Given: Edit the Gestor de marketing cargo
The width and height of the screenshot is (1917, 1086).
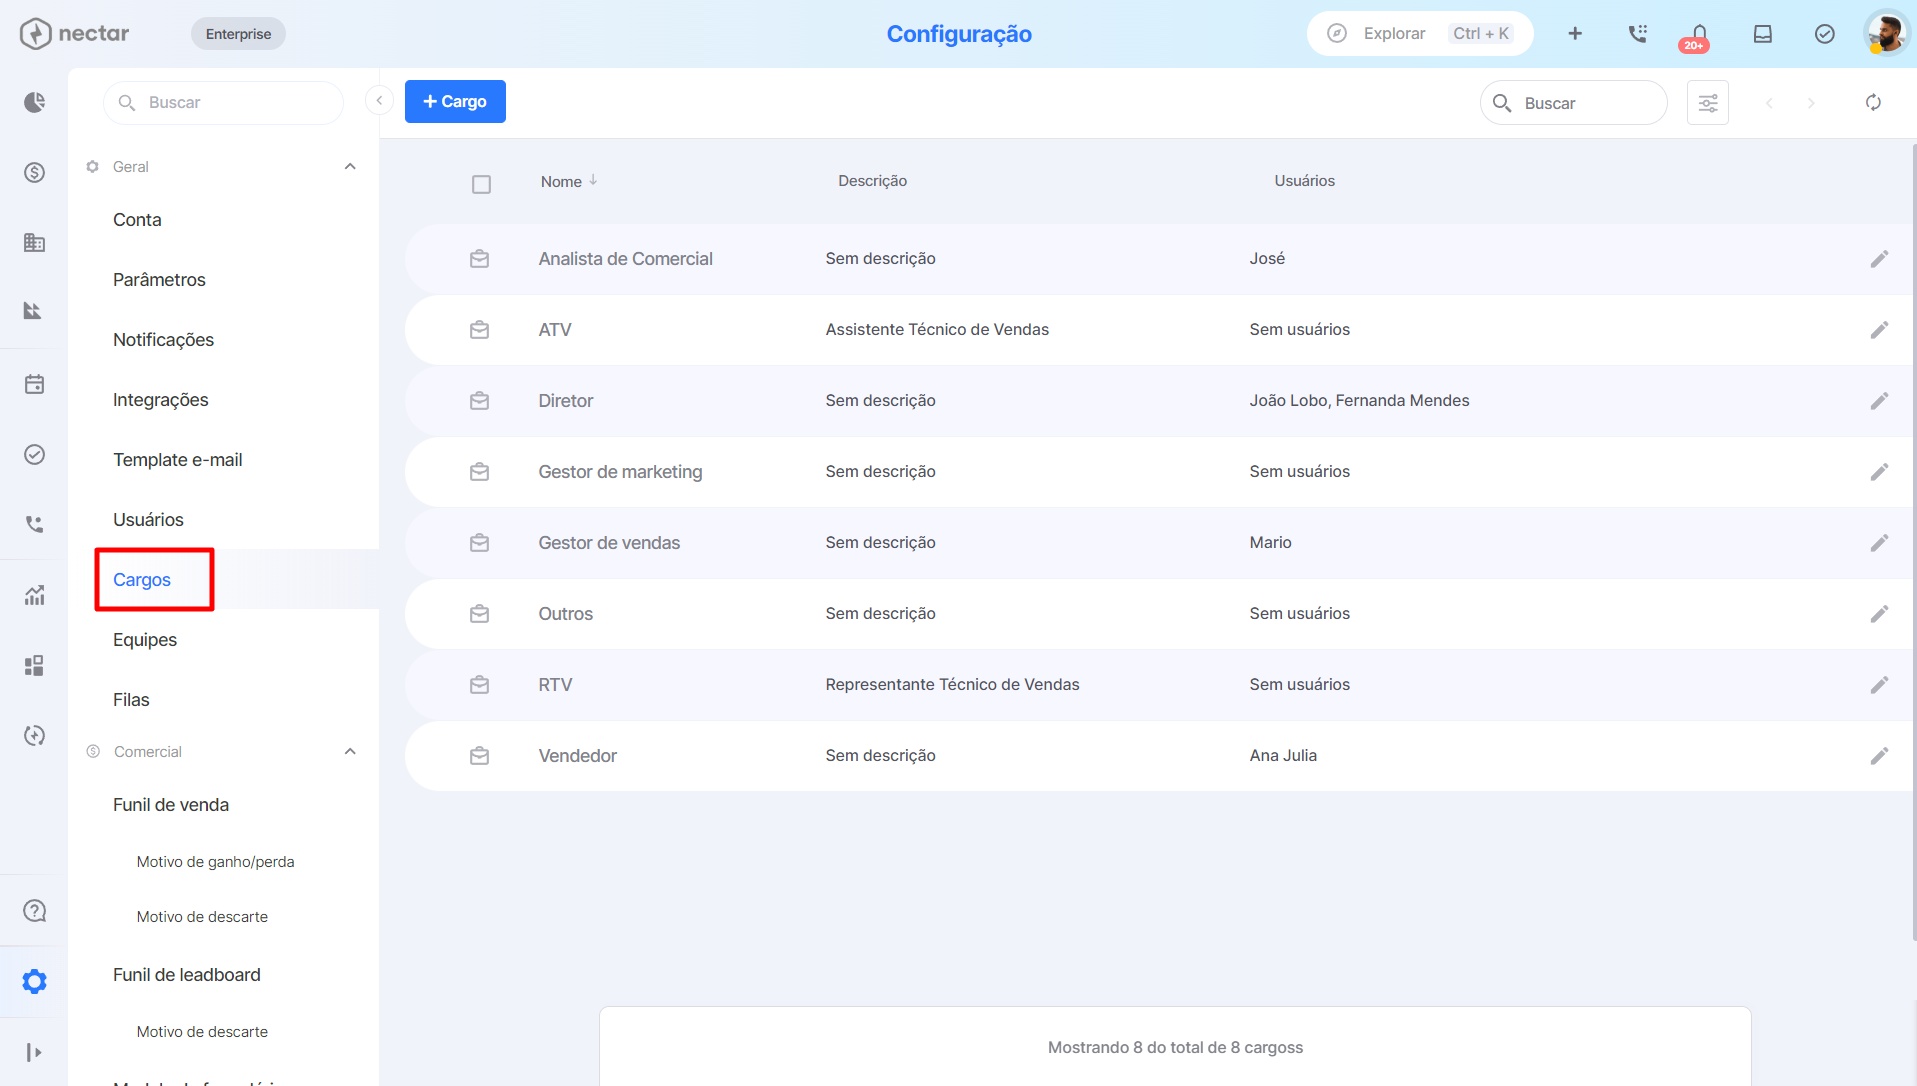Looking at the screenshot, I should click(1879, 472).
